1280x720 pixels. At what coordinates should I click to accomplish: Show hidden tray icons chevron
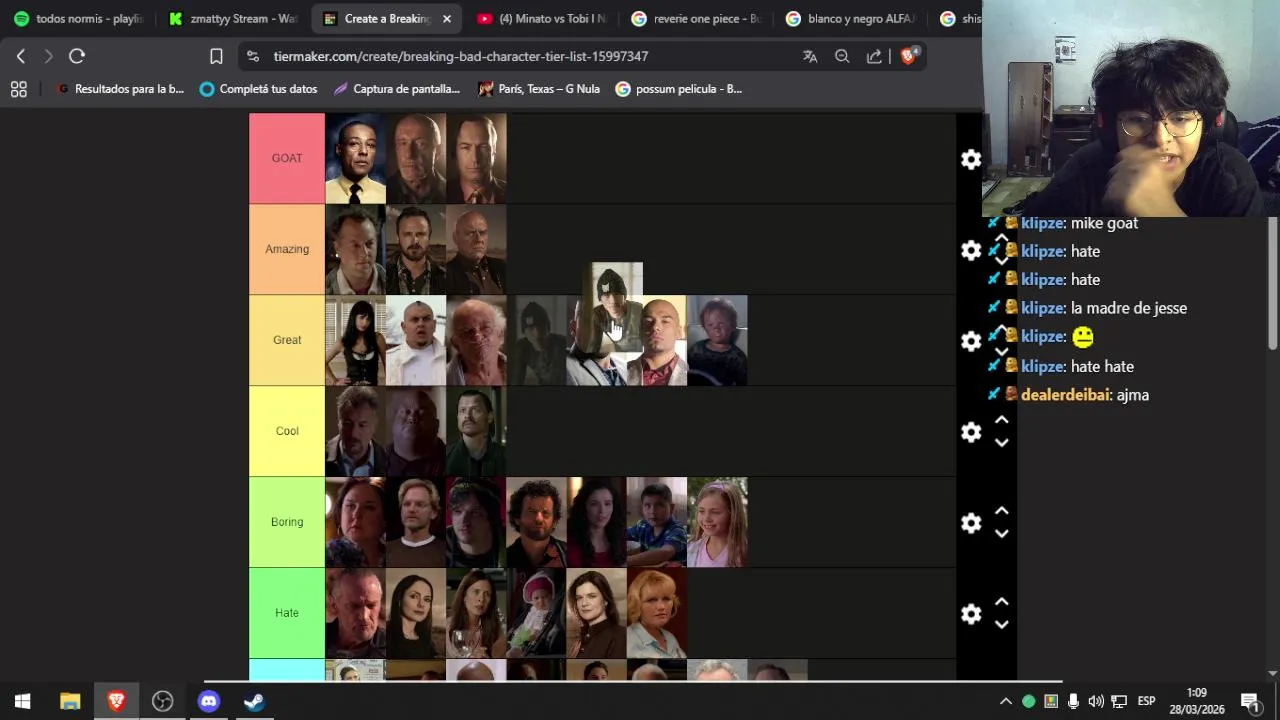pos(1005,701)
